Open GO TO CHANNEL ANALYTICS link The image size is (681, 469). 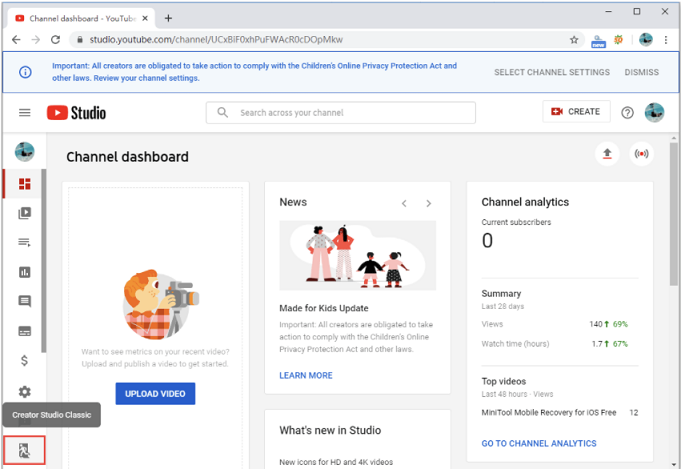(x=539, y=443)
